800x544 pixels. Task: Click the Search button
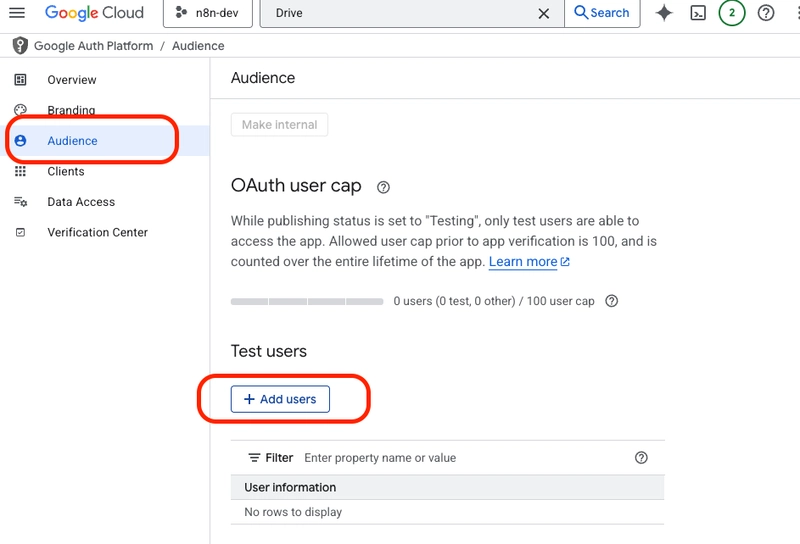pyautogui.click(x=602, y=13)
